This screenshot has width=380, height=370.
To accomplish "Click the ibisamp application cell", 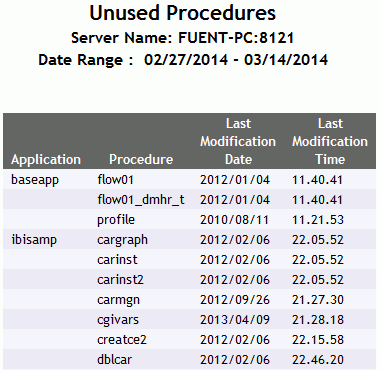I will [34, 240].
